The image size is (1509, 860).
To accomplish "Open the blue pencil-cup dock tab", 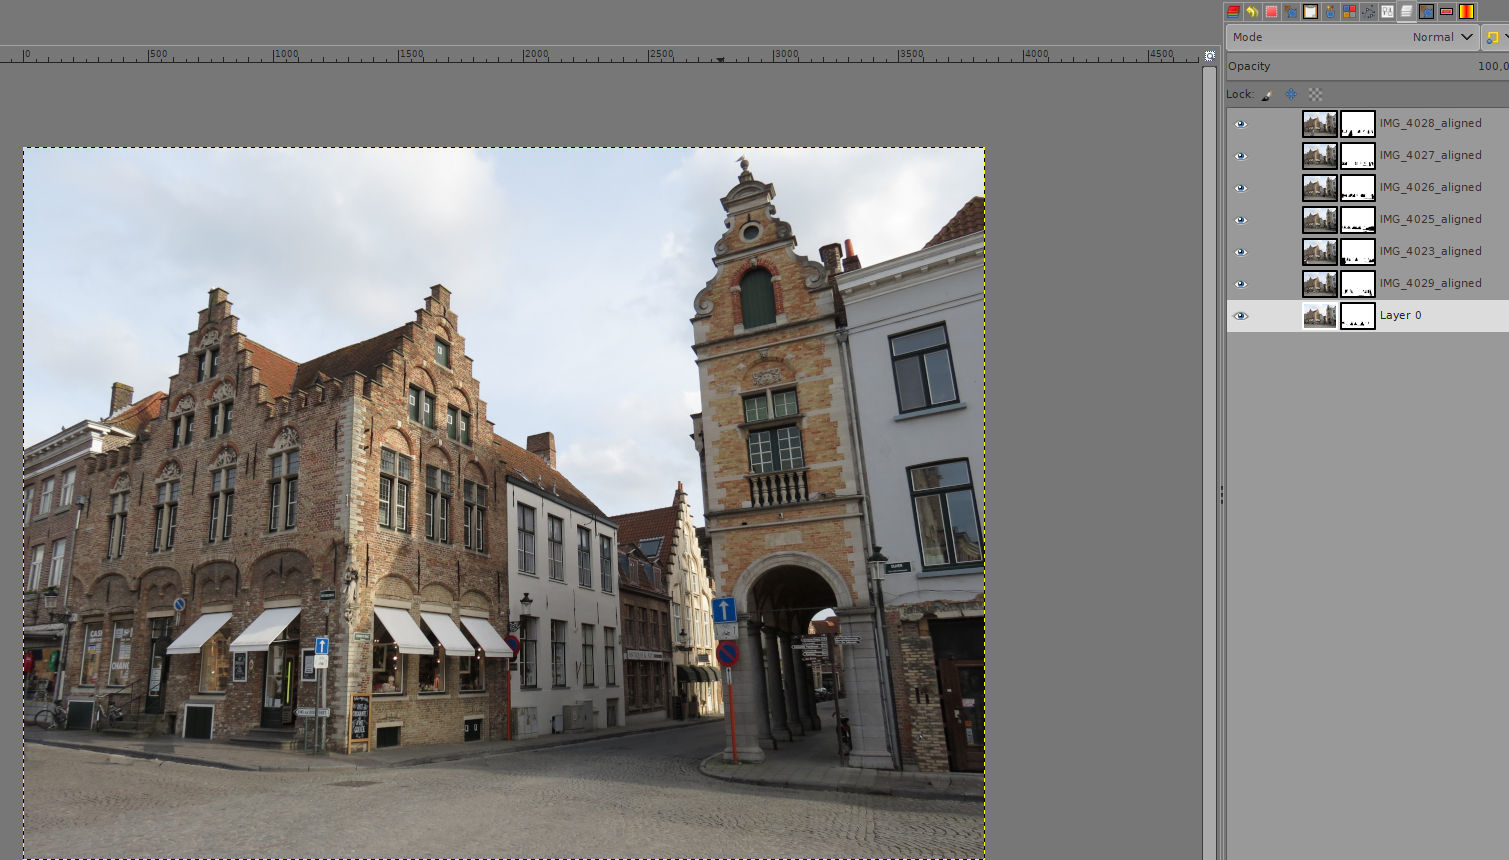I will point(1330,12).
